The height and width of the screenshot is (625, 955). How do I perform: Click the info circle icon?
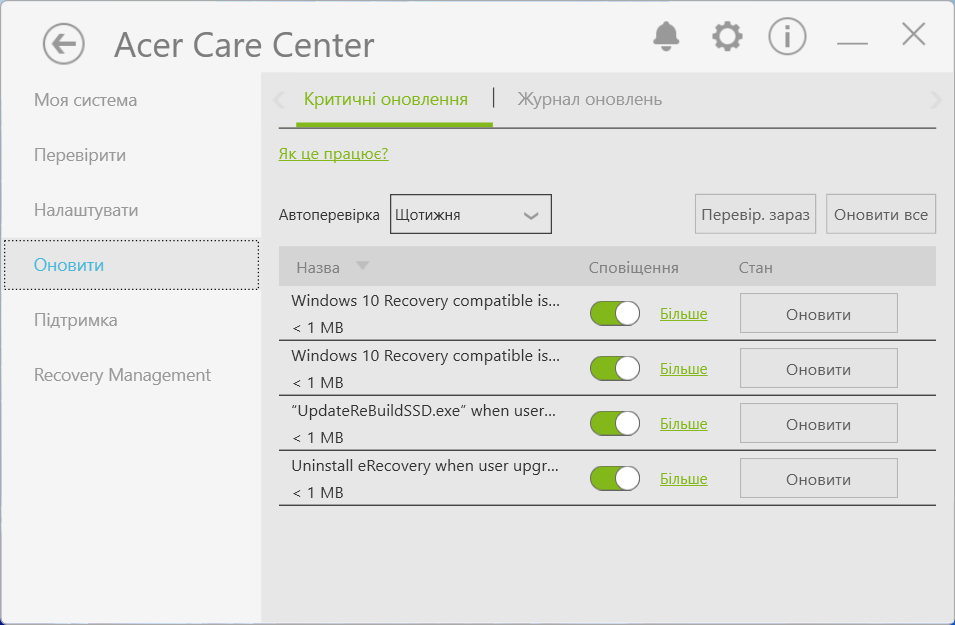pos(787,37)
